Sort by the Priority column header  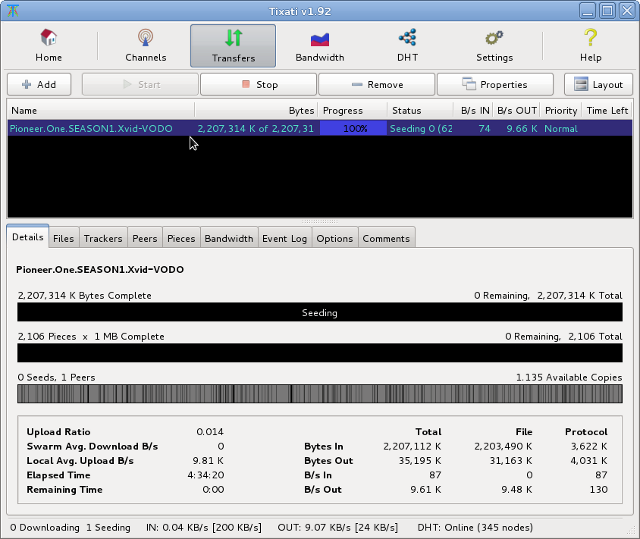click(x=561, y=111)
